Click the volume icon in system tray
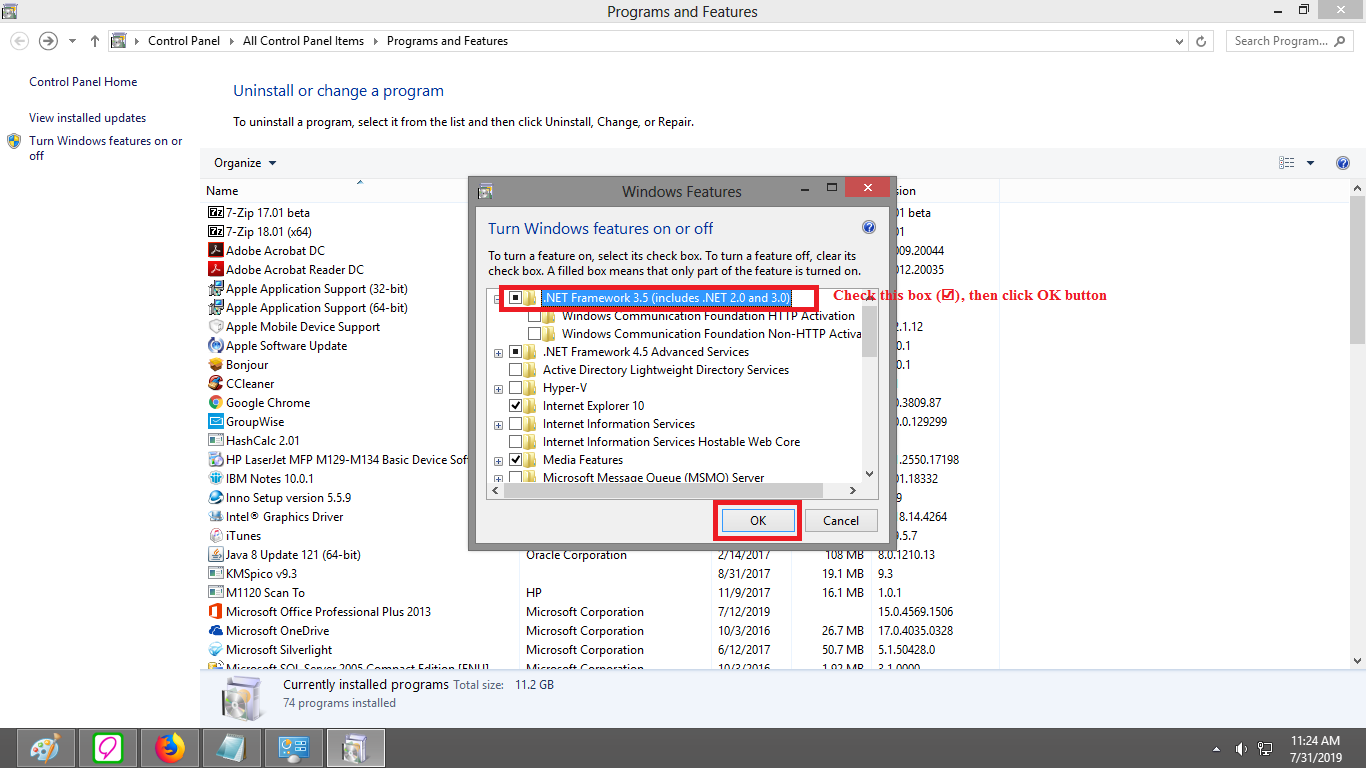Image resolution: width=1366 pixels, height=768 pixels. [1241, 748]
